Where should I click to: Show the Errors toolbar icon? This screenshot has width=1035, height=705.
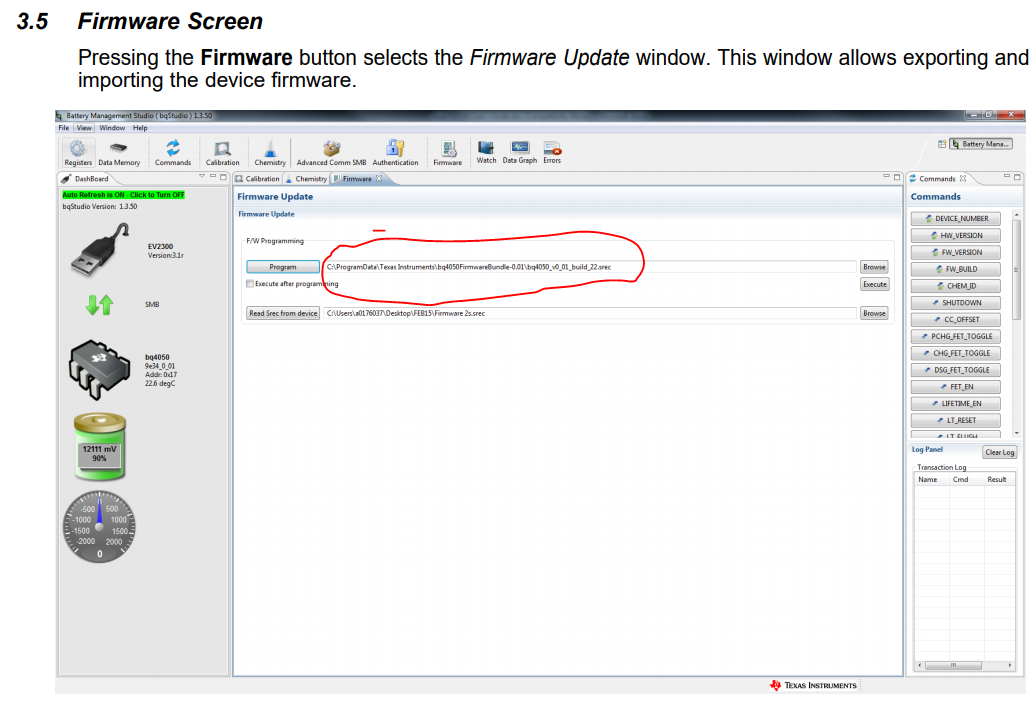(x=552, y=151)
